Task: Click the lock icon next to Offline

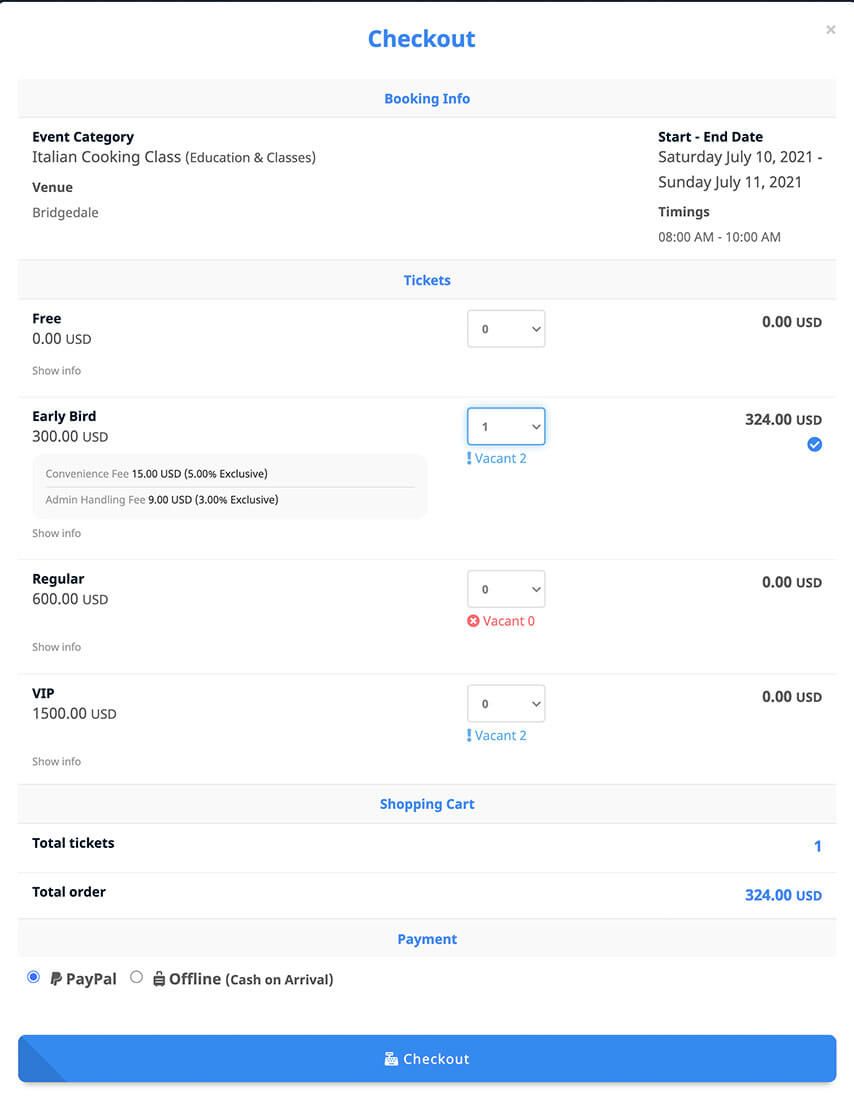Action: (160, 978)
